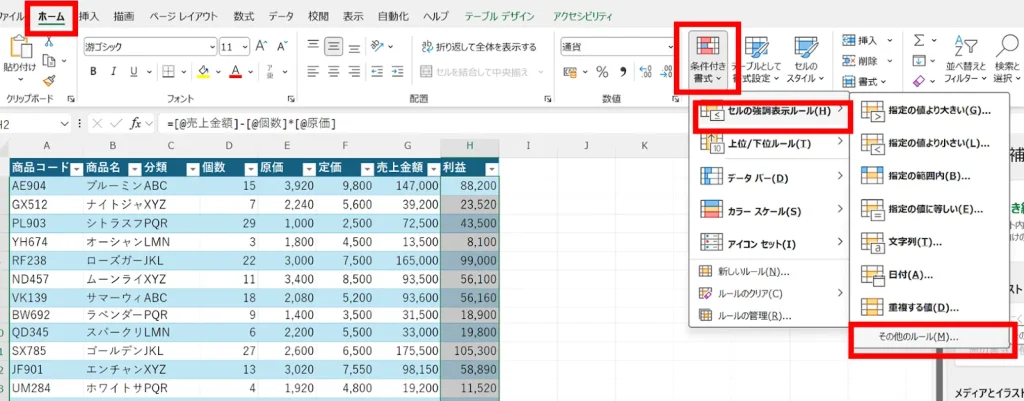The width and height of the screenshot is (1024, 401).
Task: Click the Bold formatting button
Action: [93, 71]
